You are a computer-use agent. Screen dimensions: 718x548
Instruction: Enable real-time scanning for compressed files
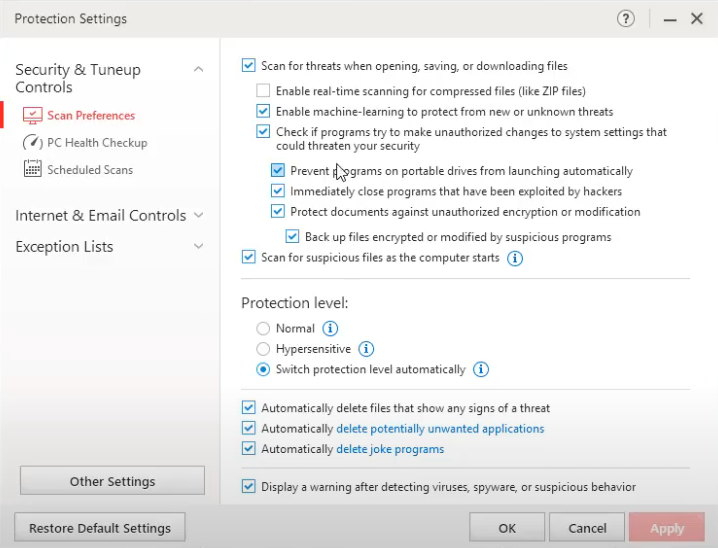[x=263, y=91]
